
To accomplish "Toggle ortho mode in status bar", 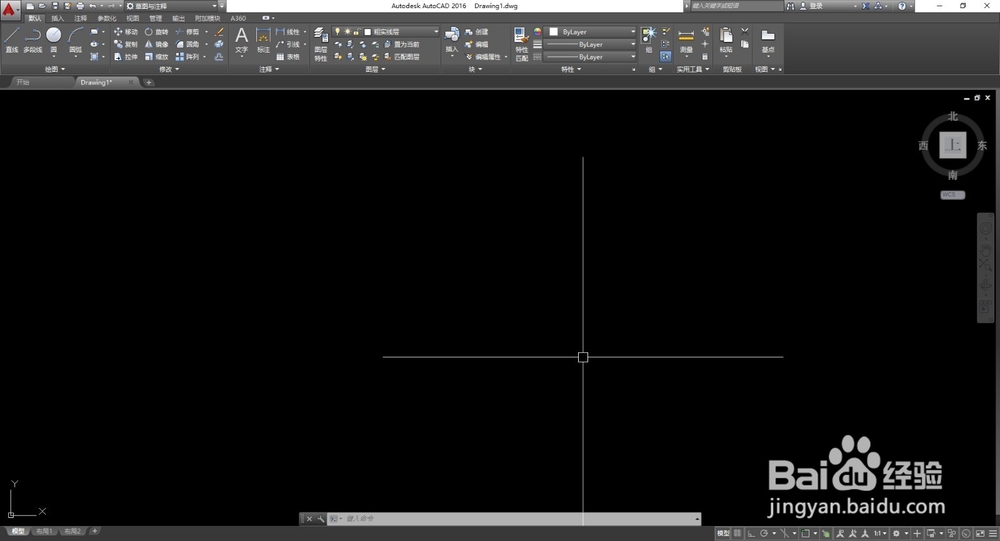I will (x=751, y=533).
